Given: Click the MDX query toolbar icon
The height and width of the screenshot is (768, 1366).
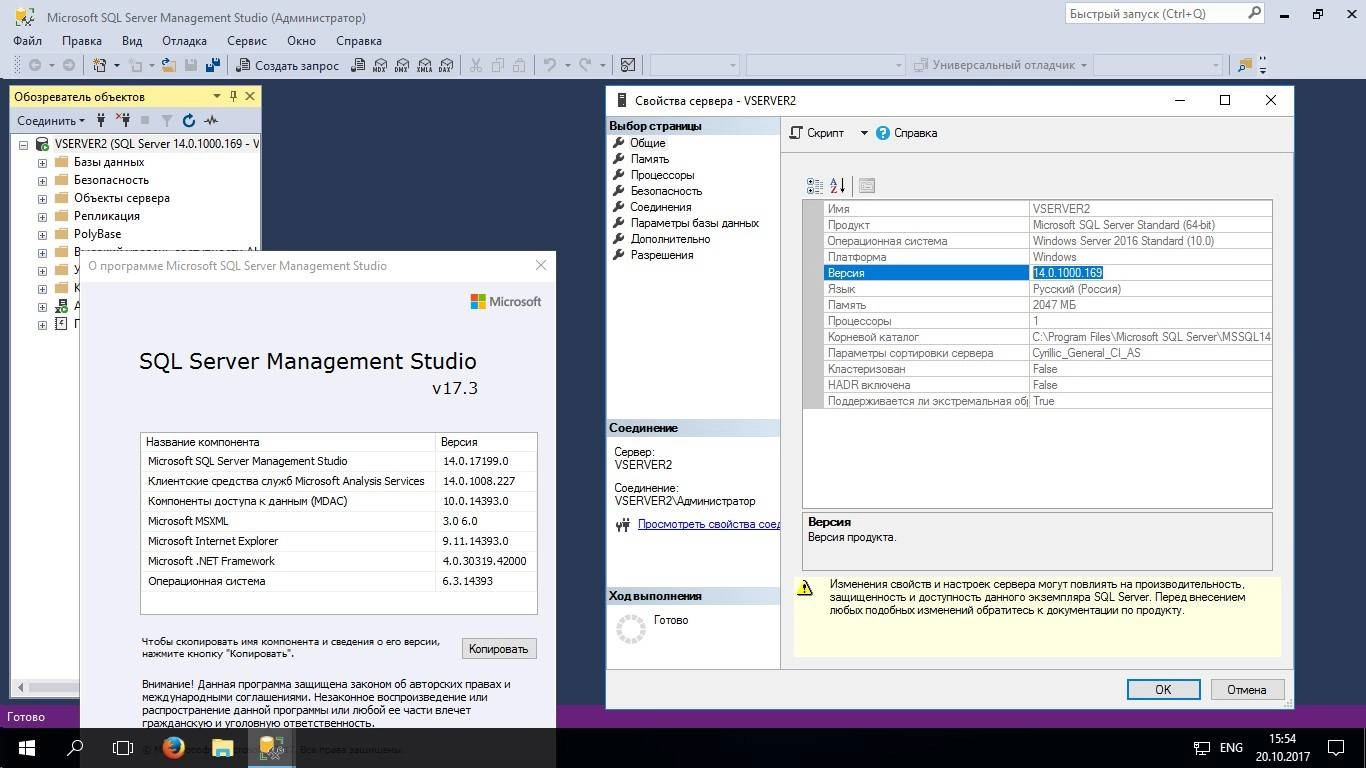Looking at the screenshot, I should click(x=380, y=65).
